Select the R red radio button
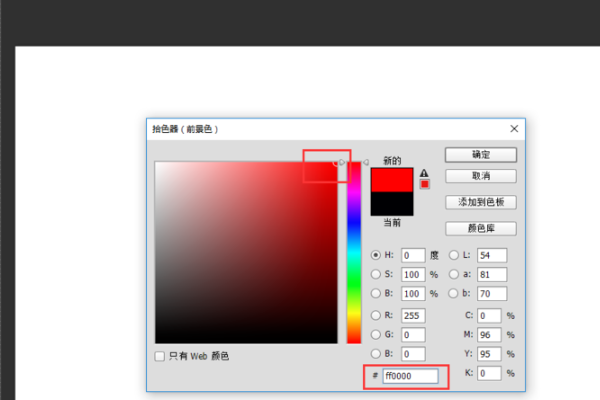This screenshot has height=400, width=600. coord(376,315)
